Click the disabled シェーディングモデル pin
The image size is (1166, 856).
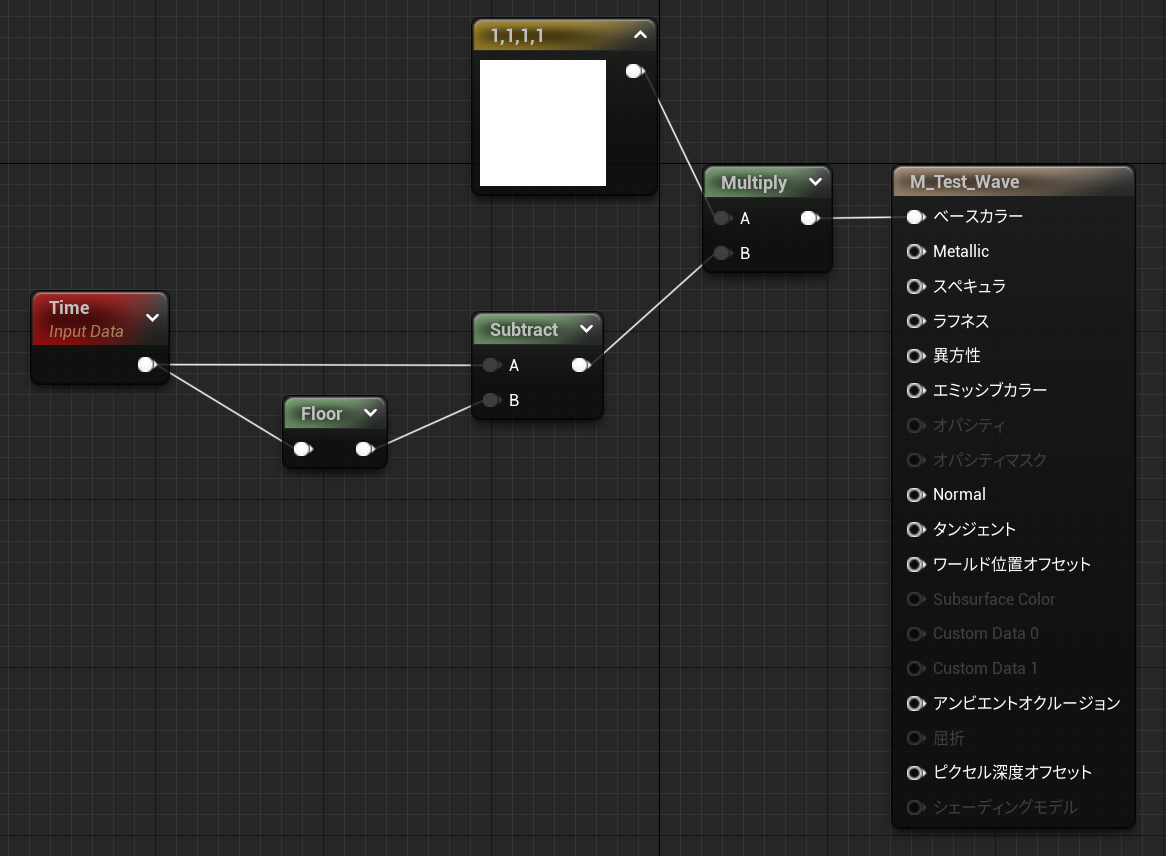[x=916, y=808]
